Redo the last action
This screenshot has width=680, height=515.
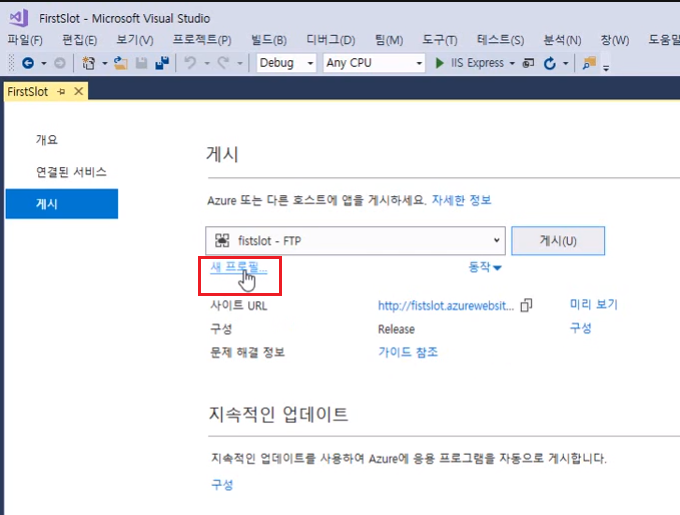click(223, 63)
